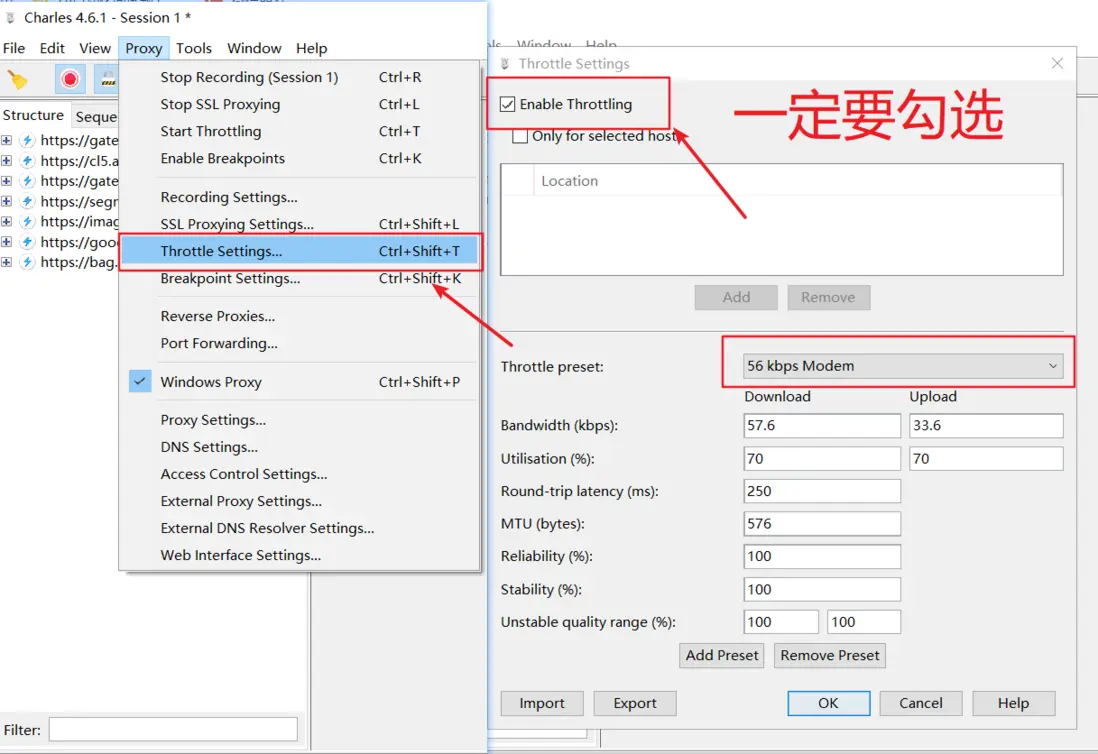This screenshot has height=754, width=1098.
Task: Open Port Forwarding... menu item
Action: [x=300, y=344]
